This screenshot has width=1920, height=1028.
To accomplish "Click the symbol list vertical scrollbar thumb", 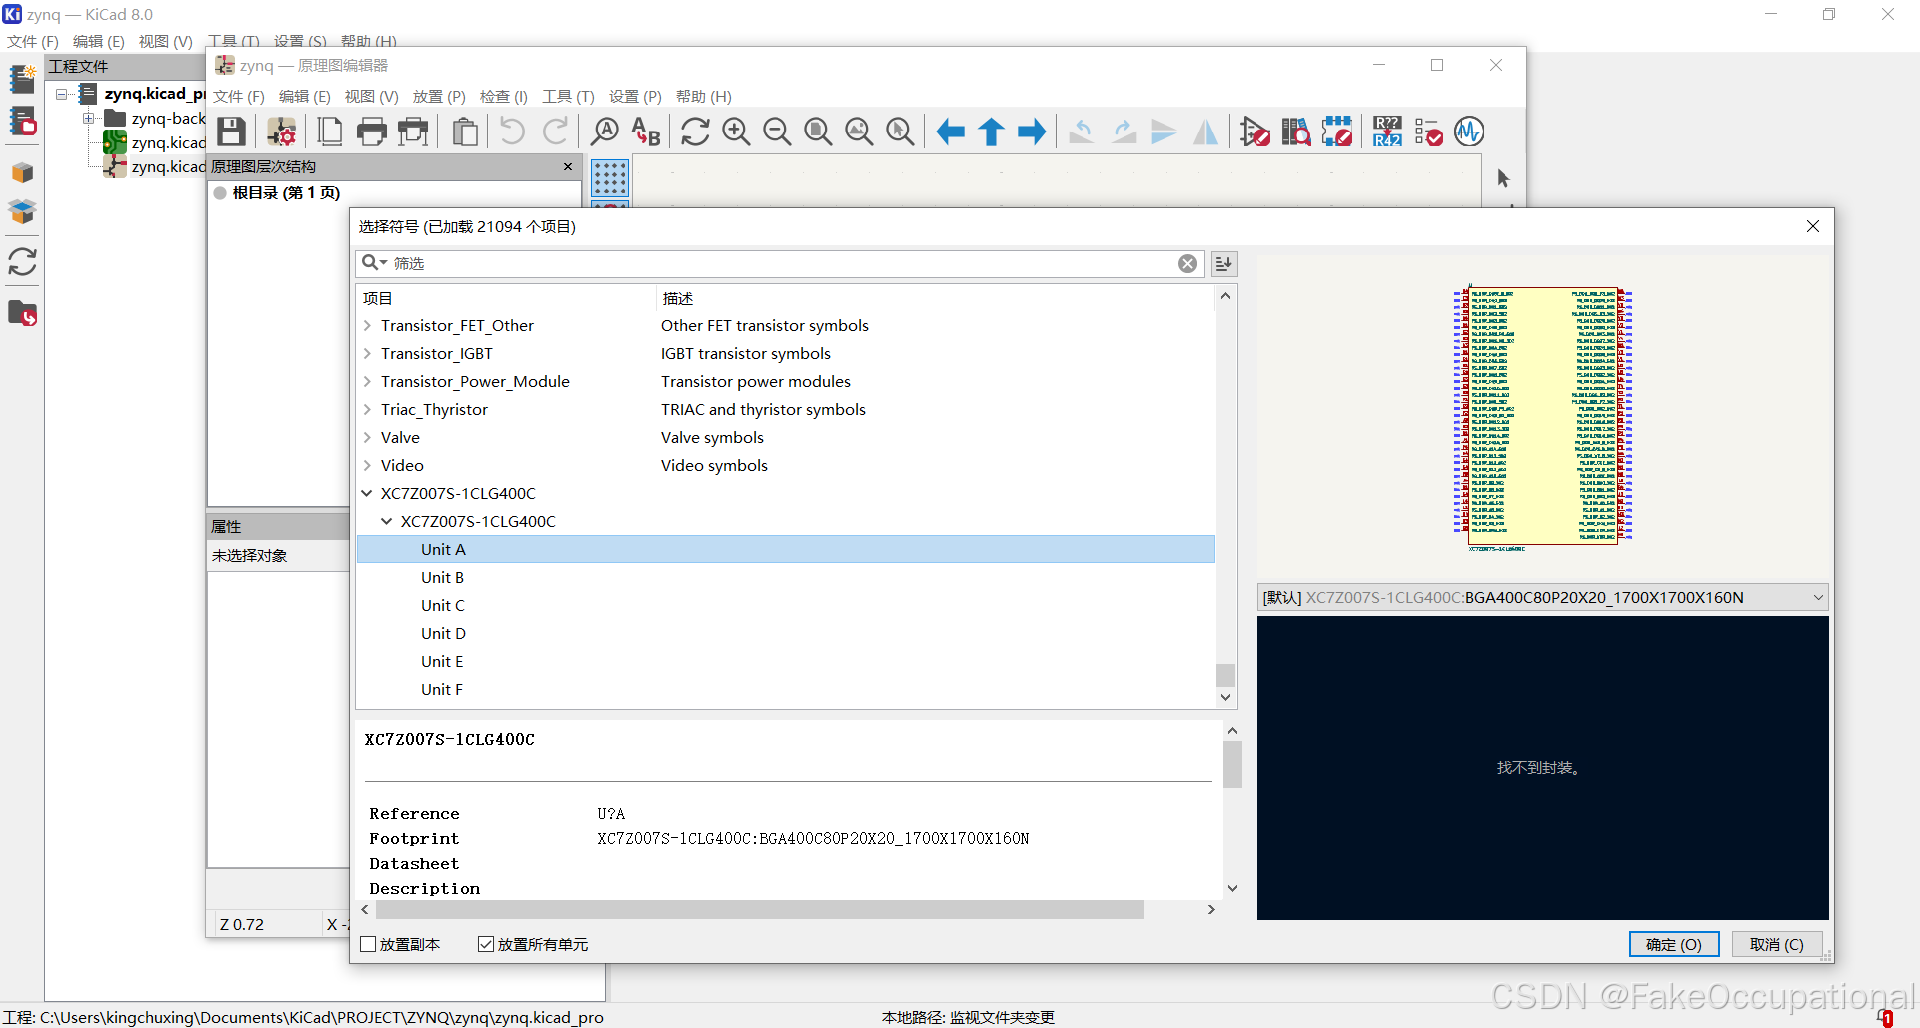I will [1225, 675].
